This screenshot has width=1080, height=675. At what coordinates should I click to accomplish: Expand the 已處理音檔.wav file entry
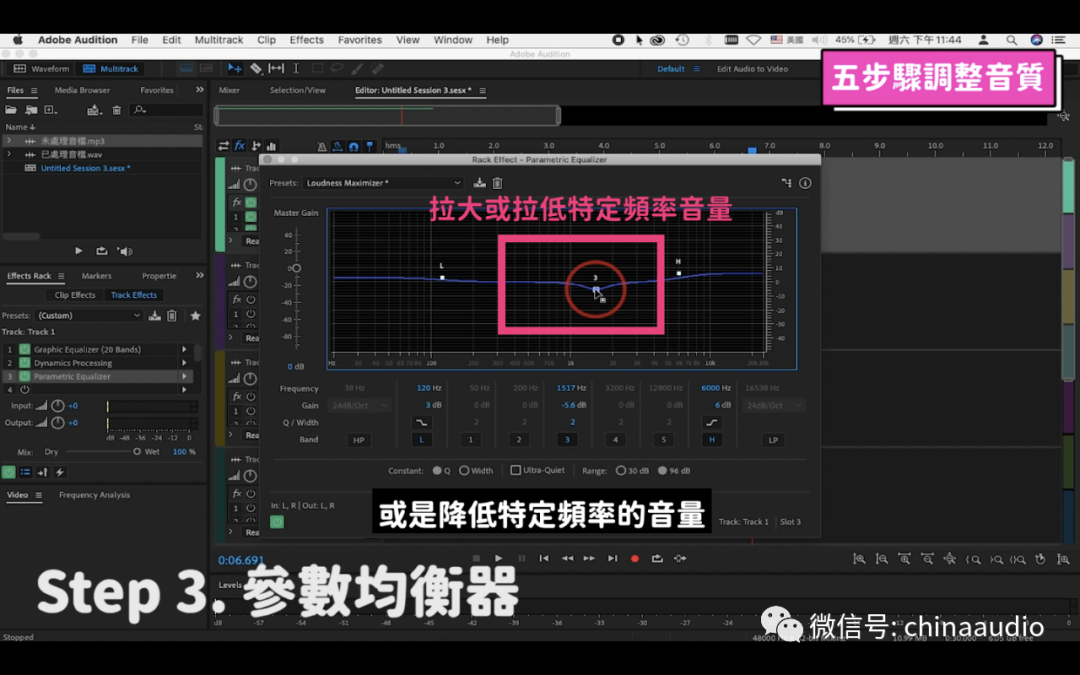pyautogui.click(x=9, y=154)
